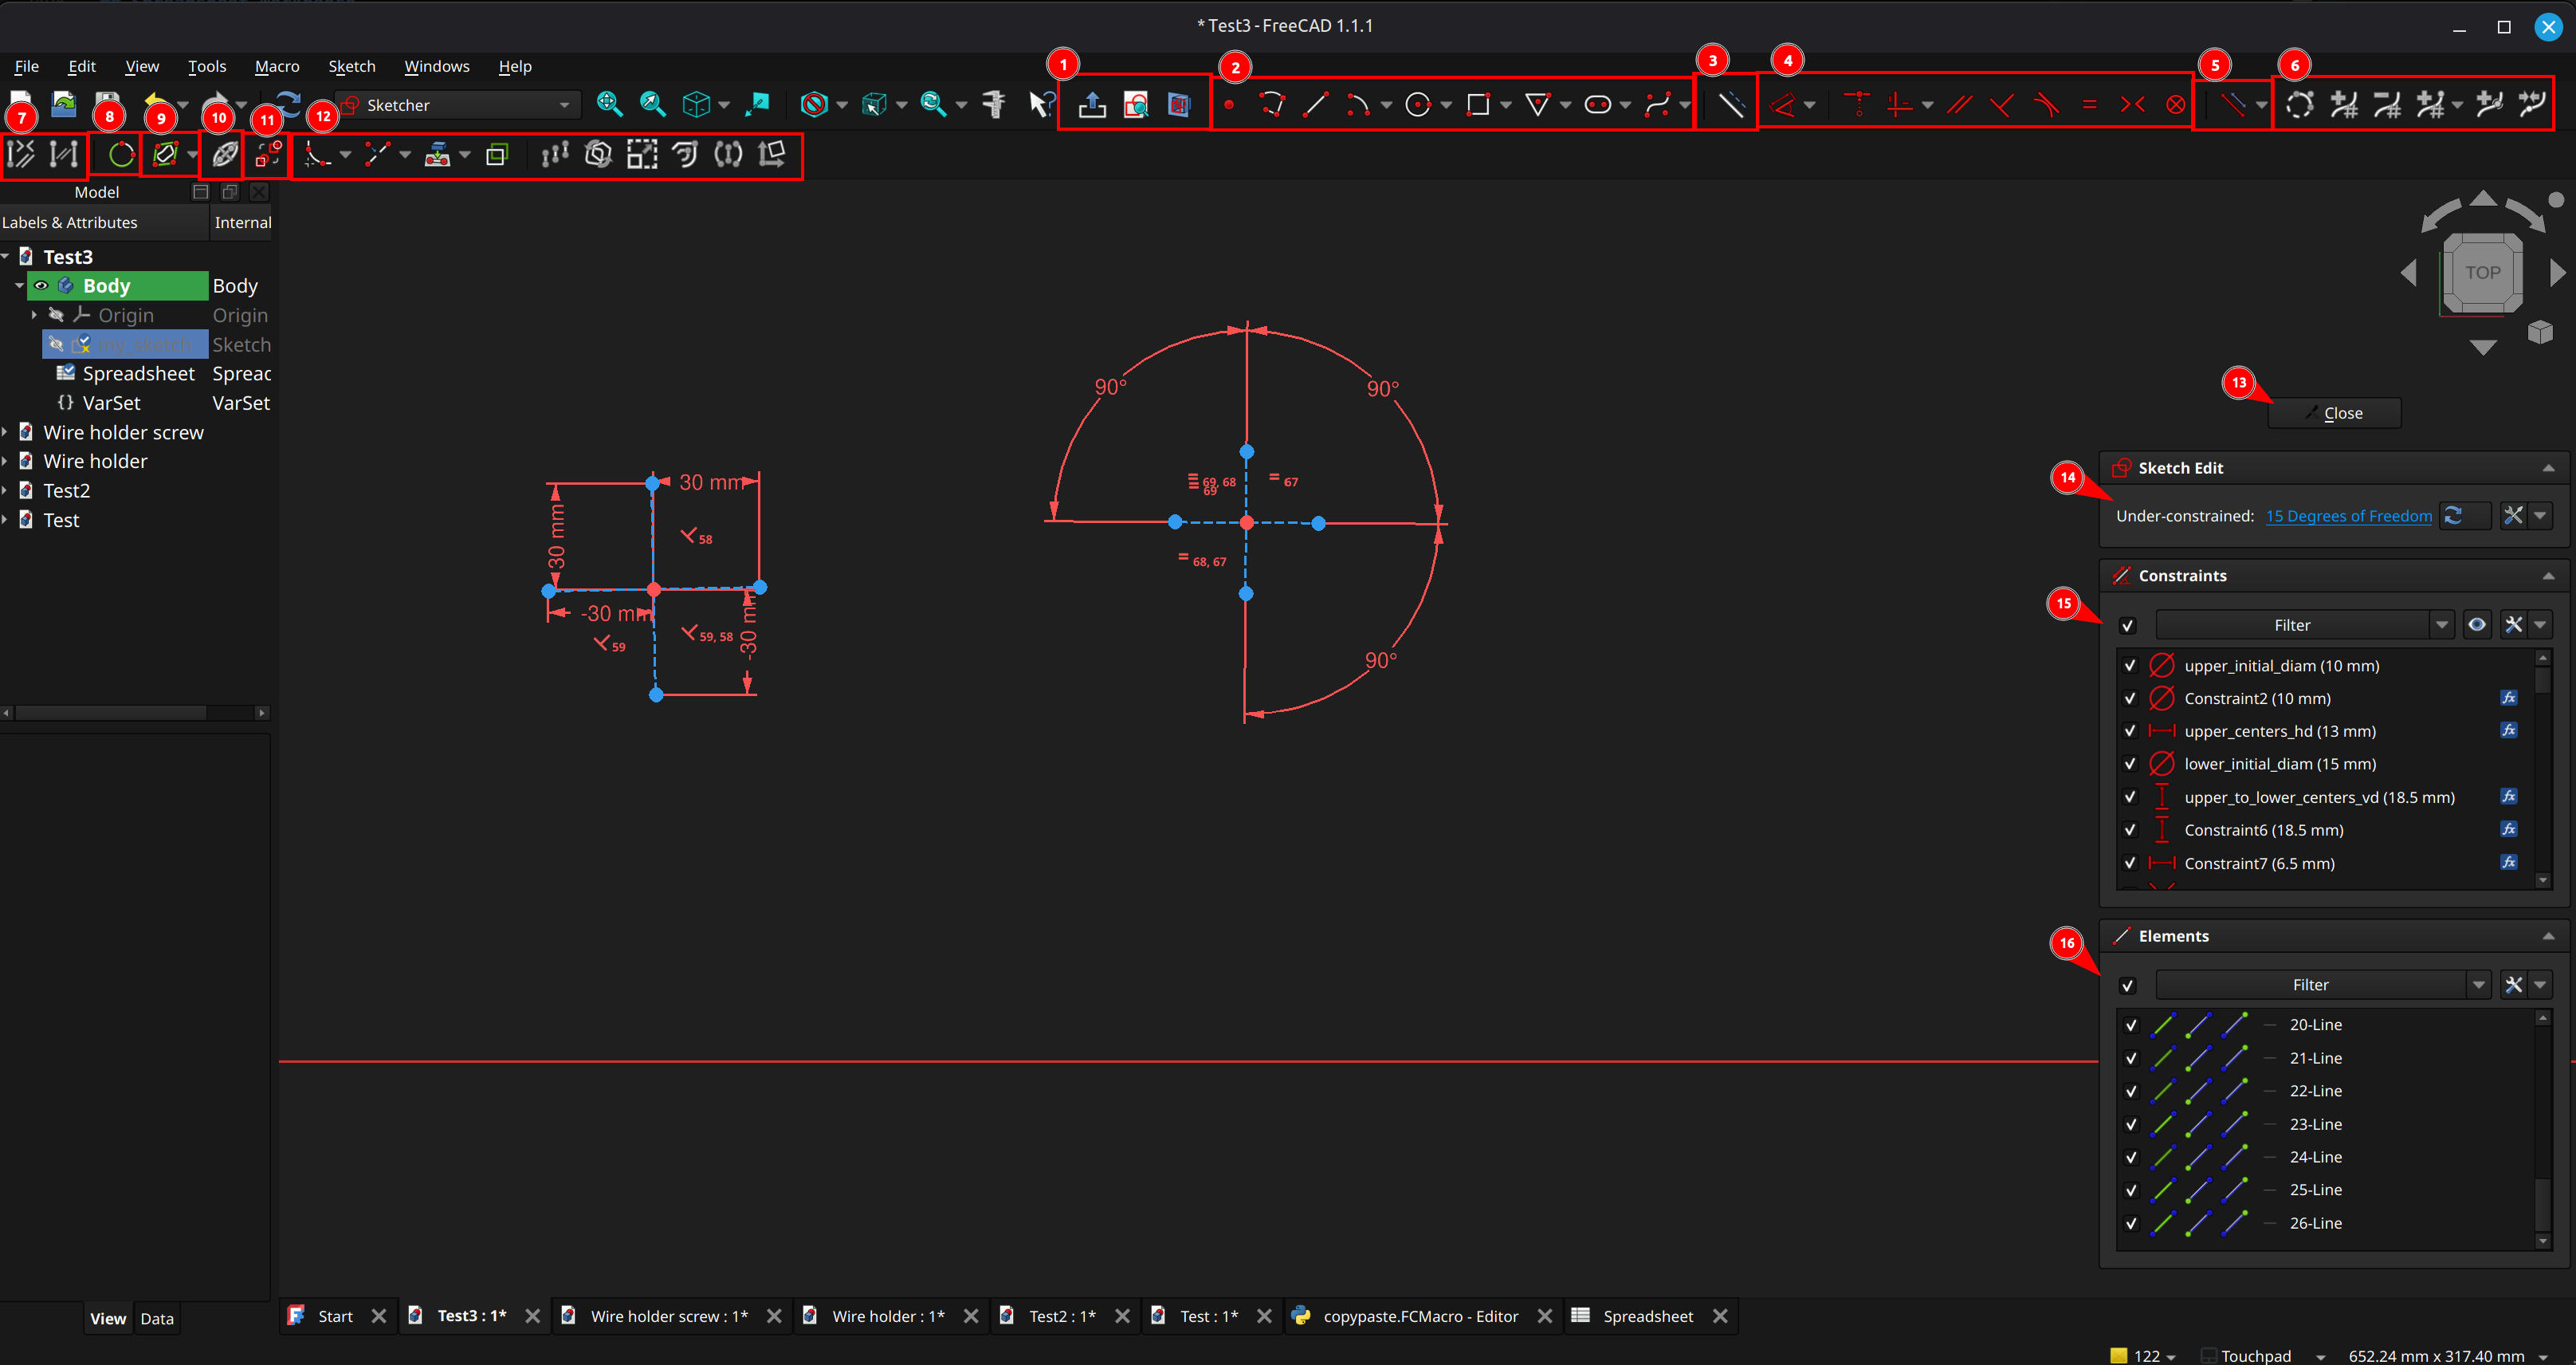Apply the Symmetric constraint

point(2132,104)
